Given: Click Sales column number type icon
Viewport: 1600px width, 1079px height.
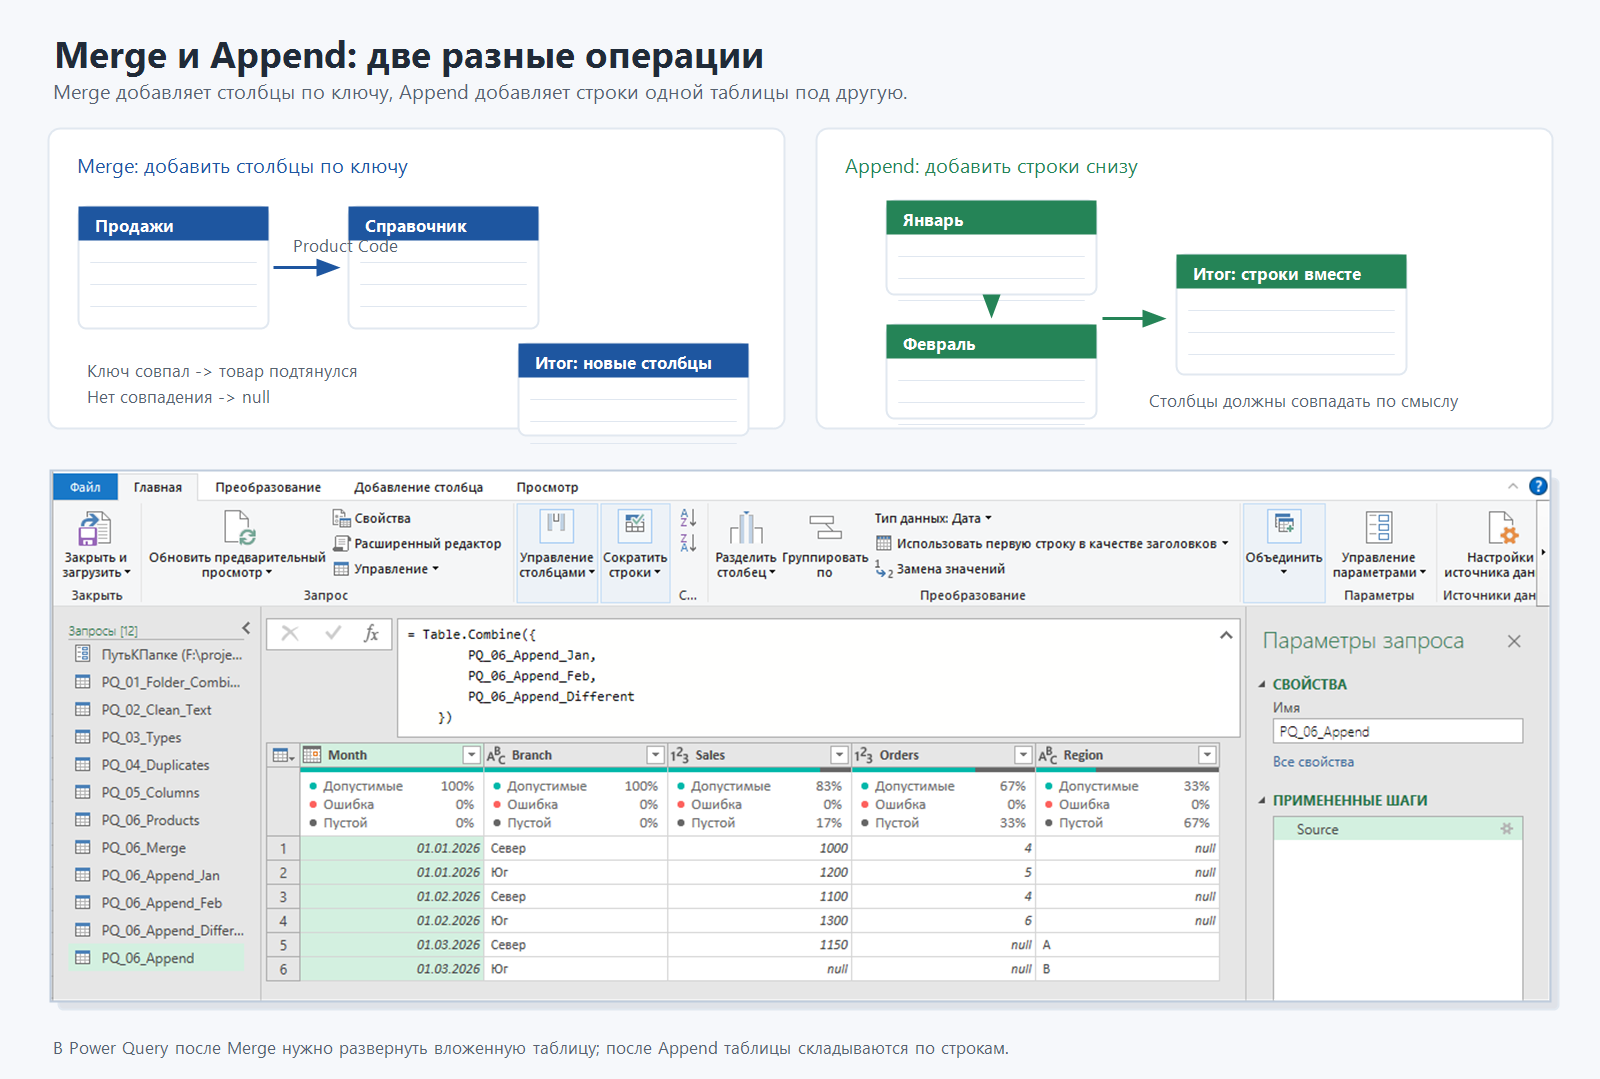Looking at the screenshot, I should coord(680,755).
